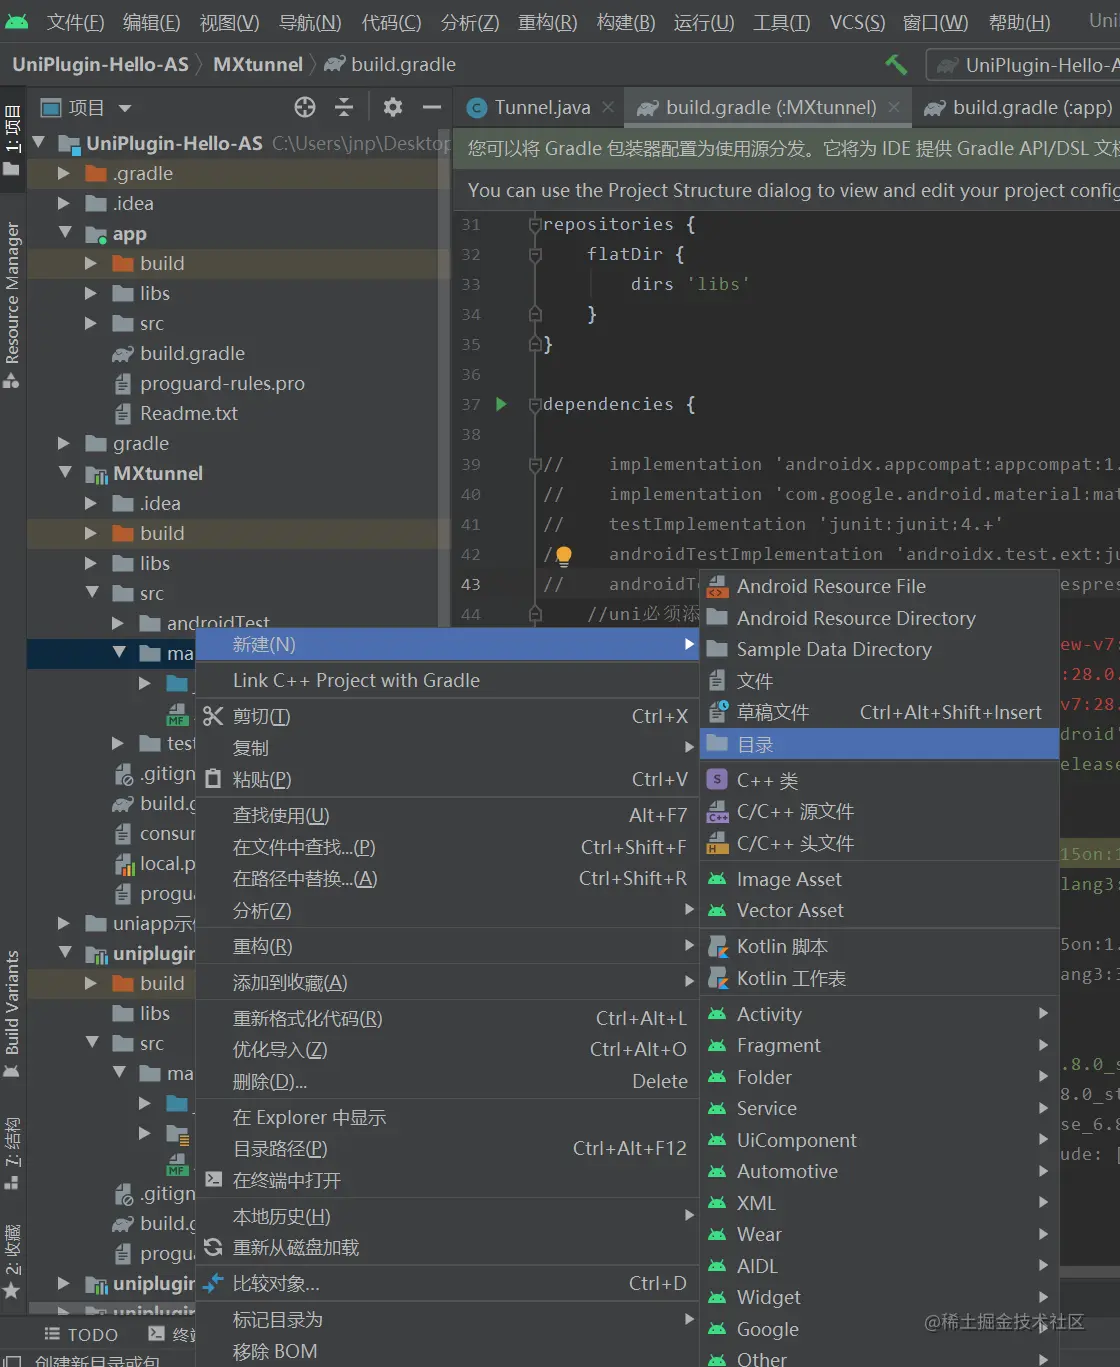Screen dimensions: 1120x1367
Task: Hide the project panel with minus icon
Action: (432, 107)
